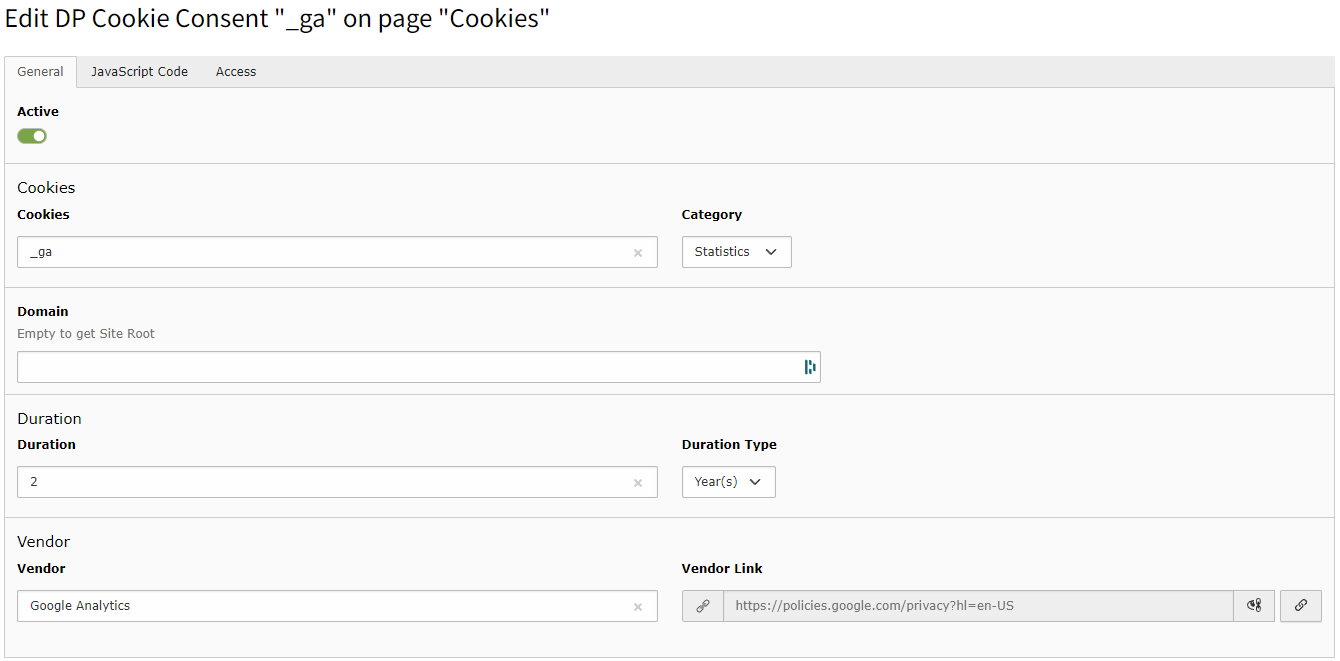Click link icon left of Vendor Link URL
Viewport: 1340px width, 661px height.
pos(703,606)
